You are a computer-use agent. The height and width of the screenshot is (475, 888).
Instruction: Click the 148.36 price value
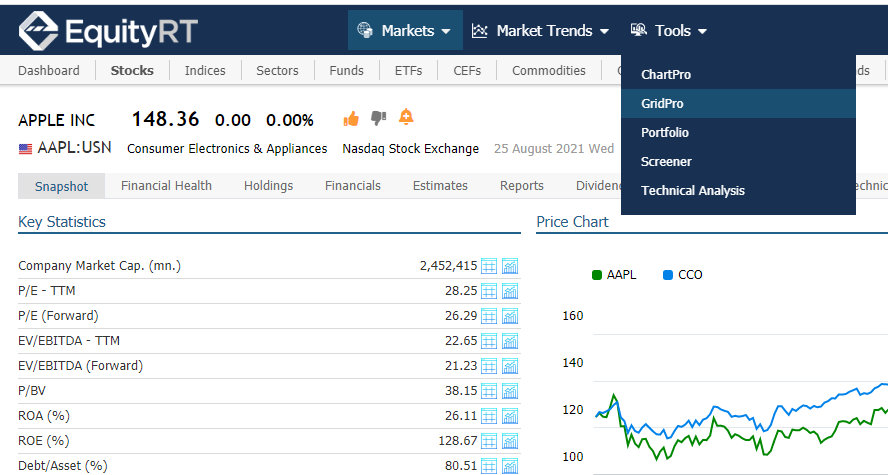click(165, 119)
